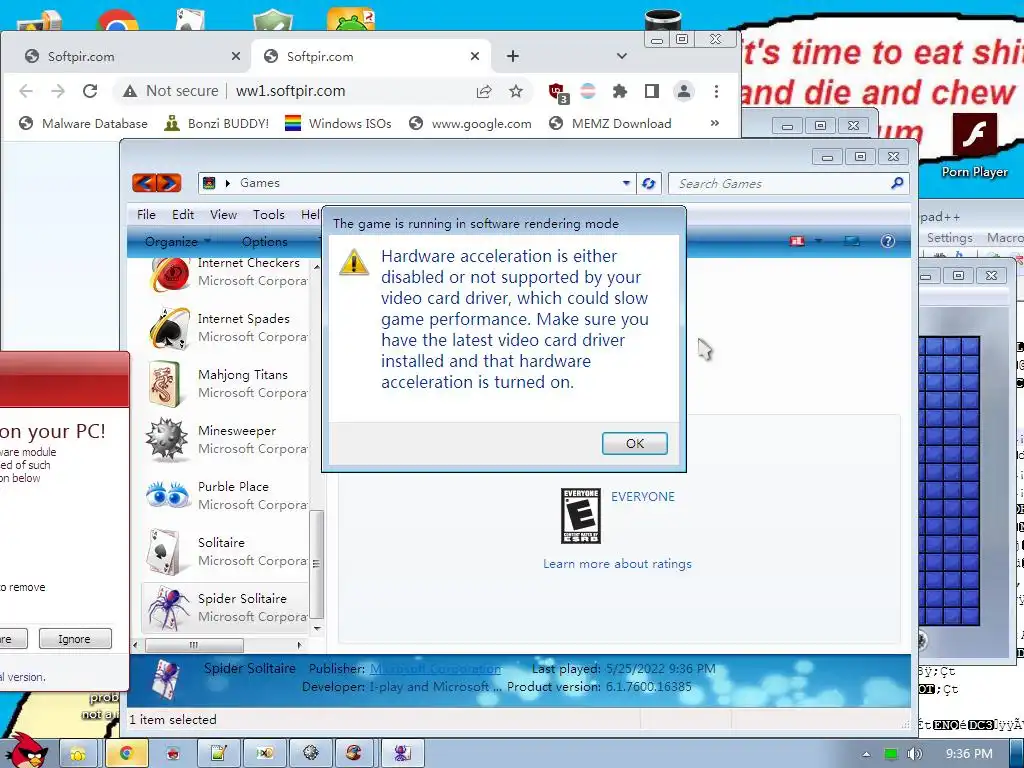Click the Not secure warning in address bar
1024x768 pixels.
coord(171,91)
